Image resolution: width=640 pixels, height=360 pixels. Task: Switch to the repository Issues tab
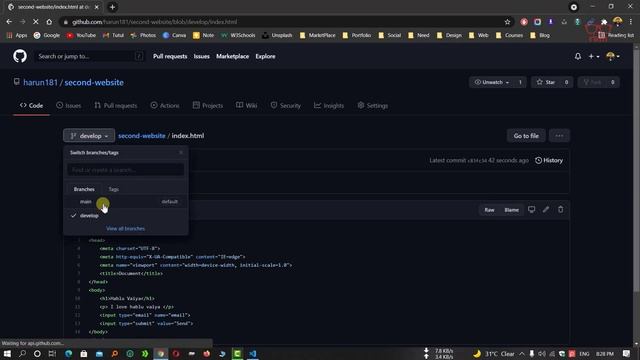69,105
